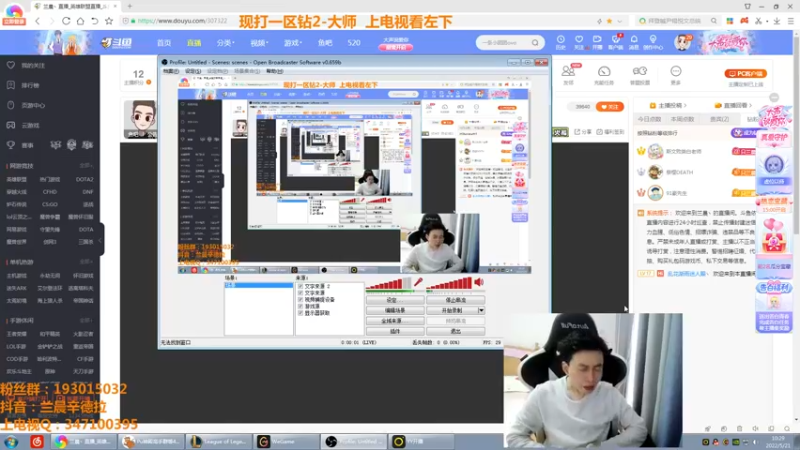The width and height of the screenshot is (800, 450).
Task: Open the client download icon
Action: pyautogui.click(x=616, y=42)
